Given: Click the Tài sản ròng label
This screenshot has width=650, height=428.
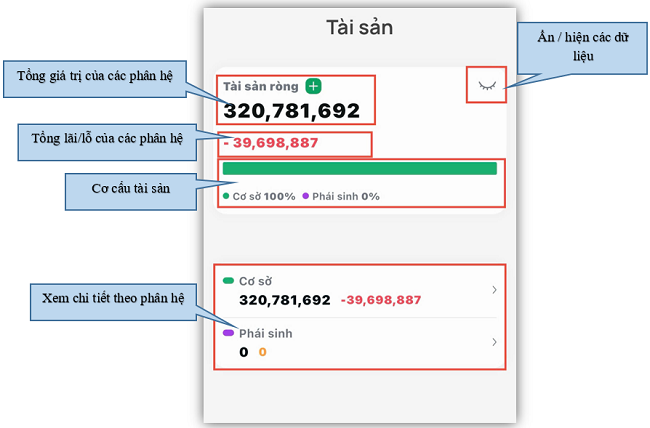Looking at the screenshot, I should click(261, 86).
